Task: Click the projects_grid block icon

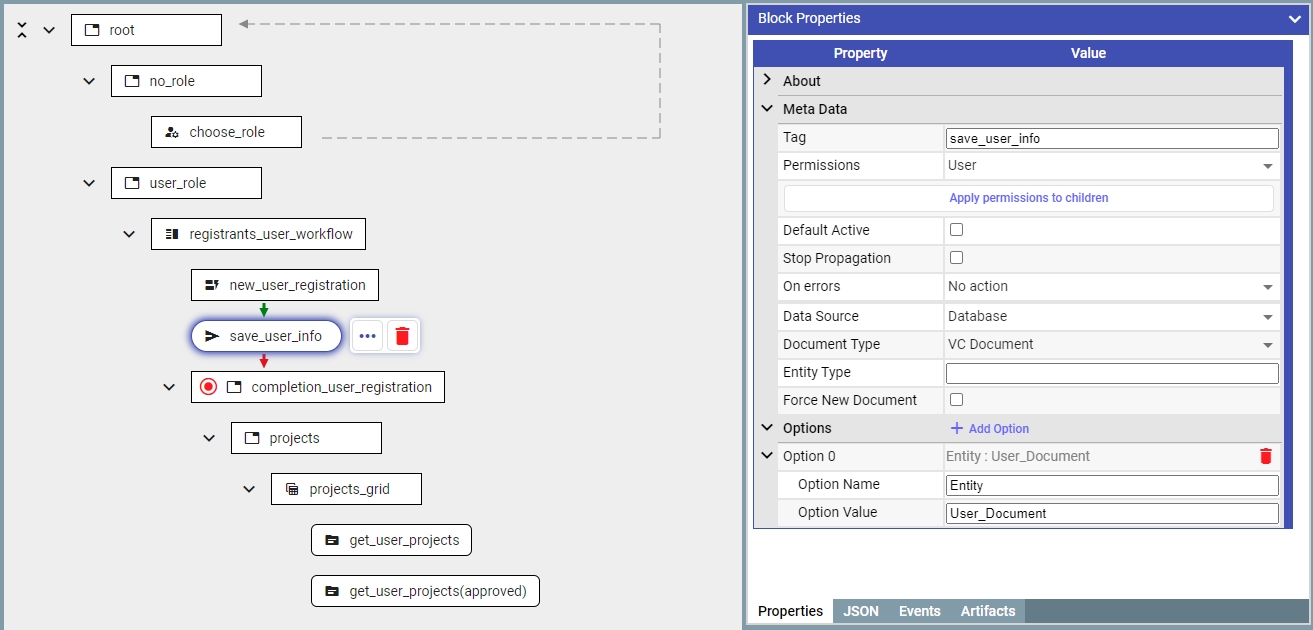Action: [x=292, y=490]
